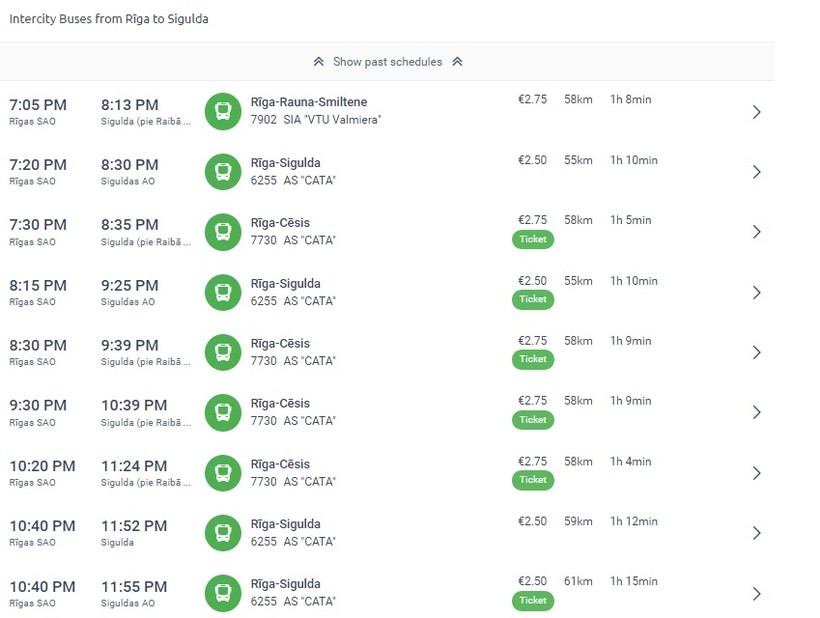Open details arrow for 10:20 PM trip
Screen dimensions: 820x618
coord(756,473)
